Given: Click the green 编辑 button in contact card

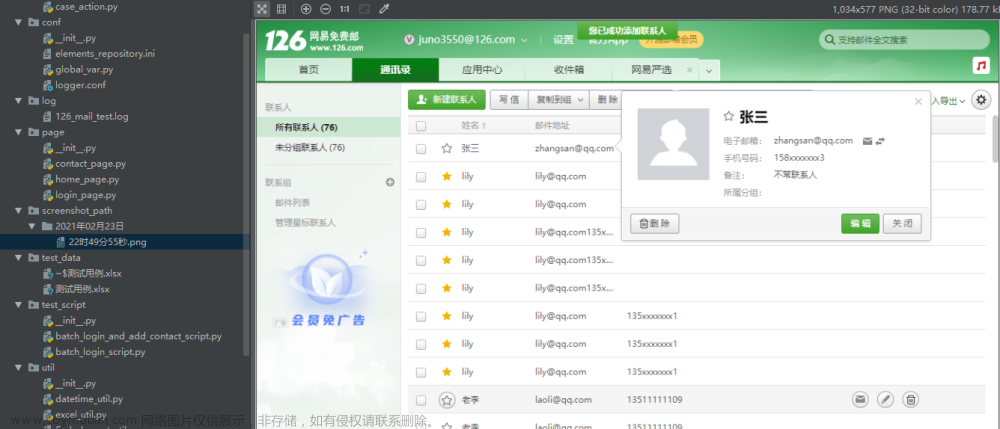Looking at the screenshot, I should pos(860,224).
